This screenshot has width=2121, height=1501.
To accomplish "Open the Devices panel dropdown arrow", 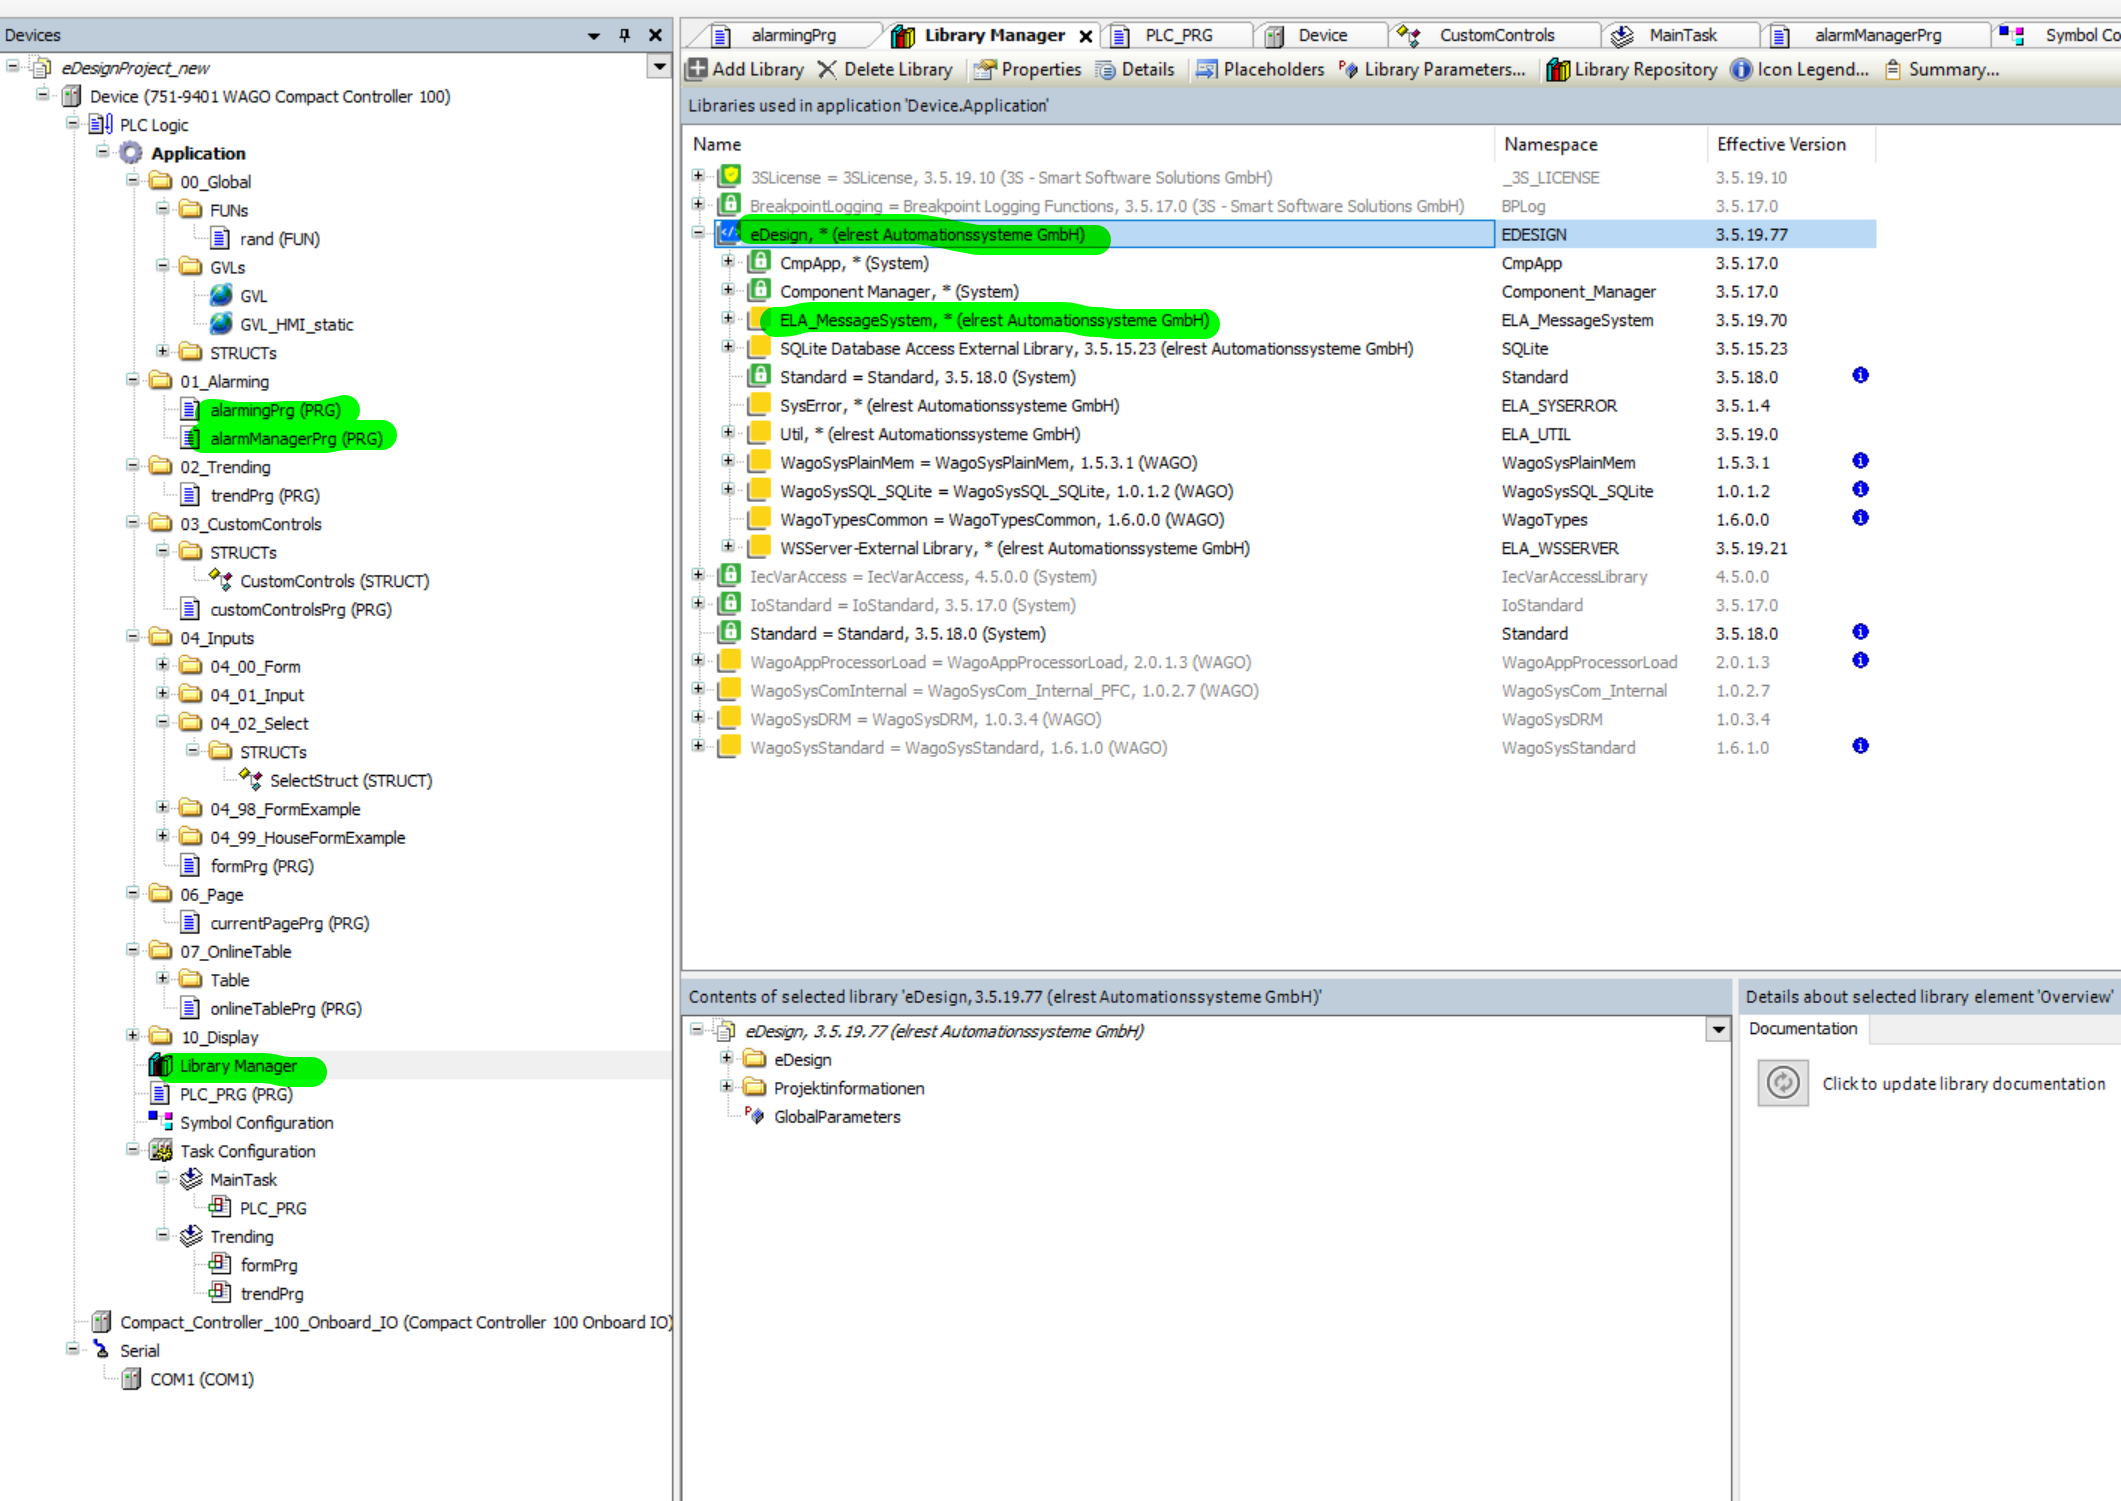I will (x=594, y=35).
